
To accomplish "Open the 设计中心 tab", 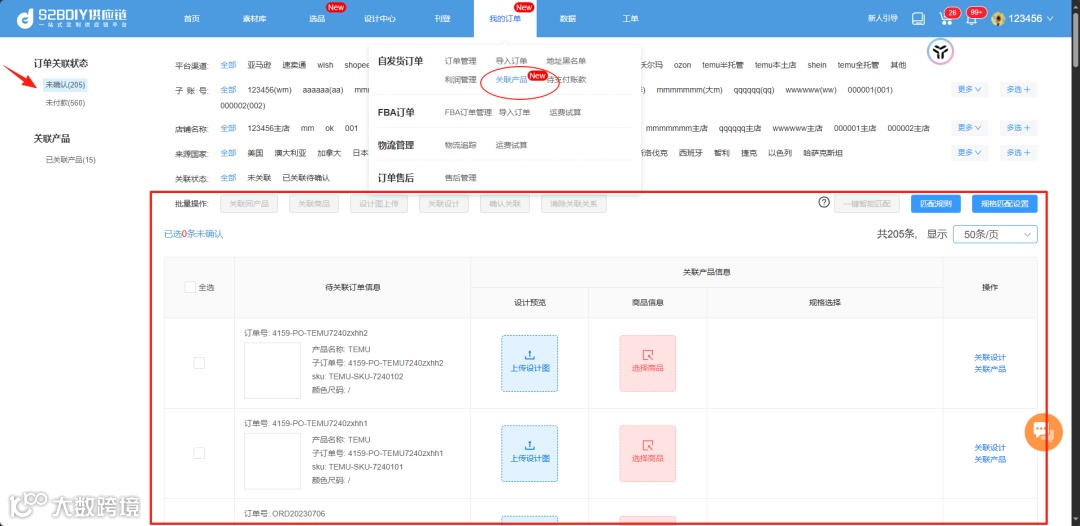I will coord(380,19).
